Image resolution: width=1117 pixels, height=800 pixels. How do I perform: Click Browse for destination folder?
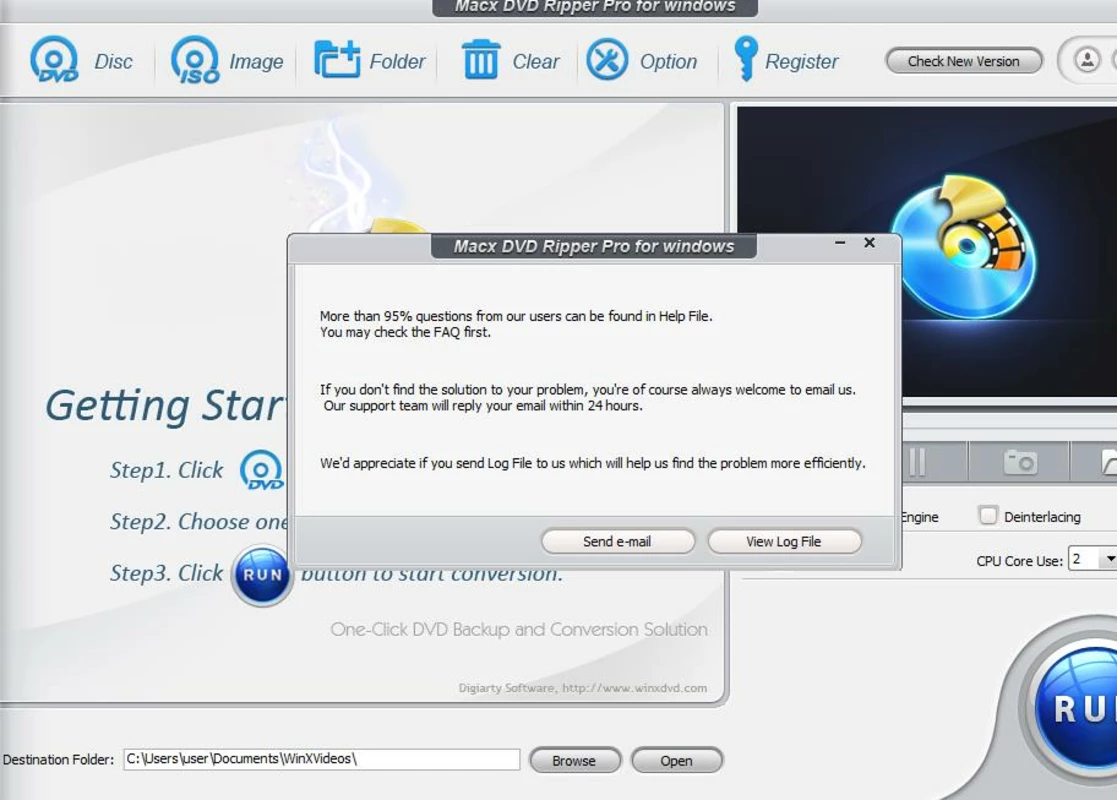(574, 760)
